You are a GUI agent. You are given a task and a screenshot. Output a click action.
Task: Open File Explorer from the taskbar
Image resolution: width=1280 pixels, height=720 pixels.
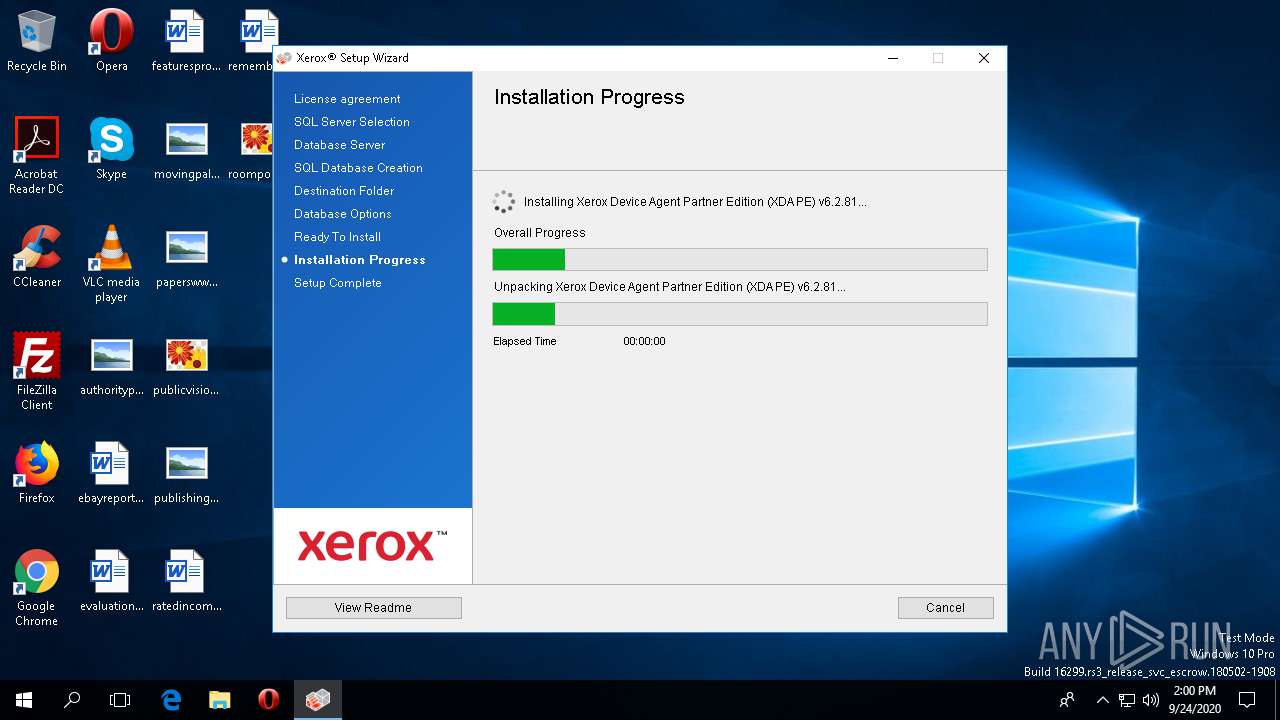[x=220, y=700]
